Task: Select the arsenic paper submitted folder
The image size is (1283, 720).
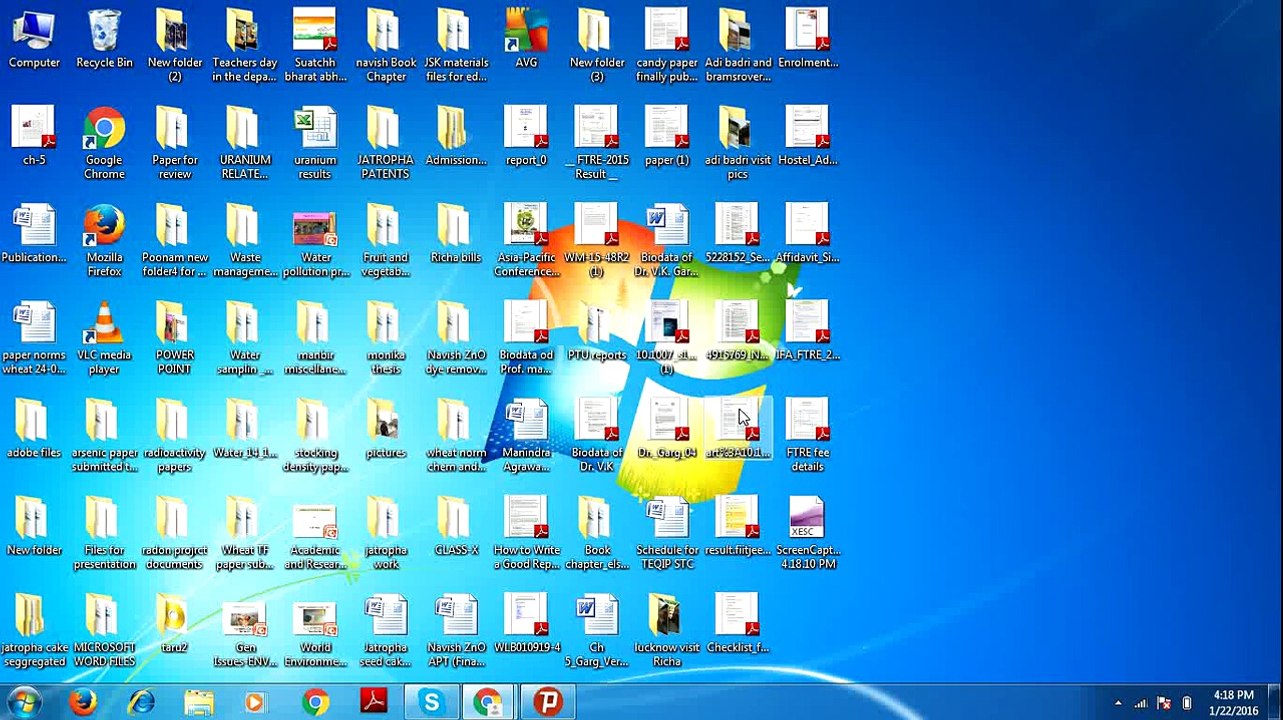Action: tap(104, 436)
